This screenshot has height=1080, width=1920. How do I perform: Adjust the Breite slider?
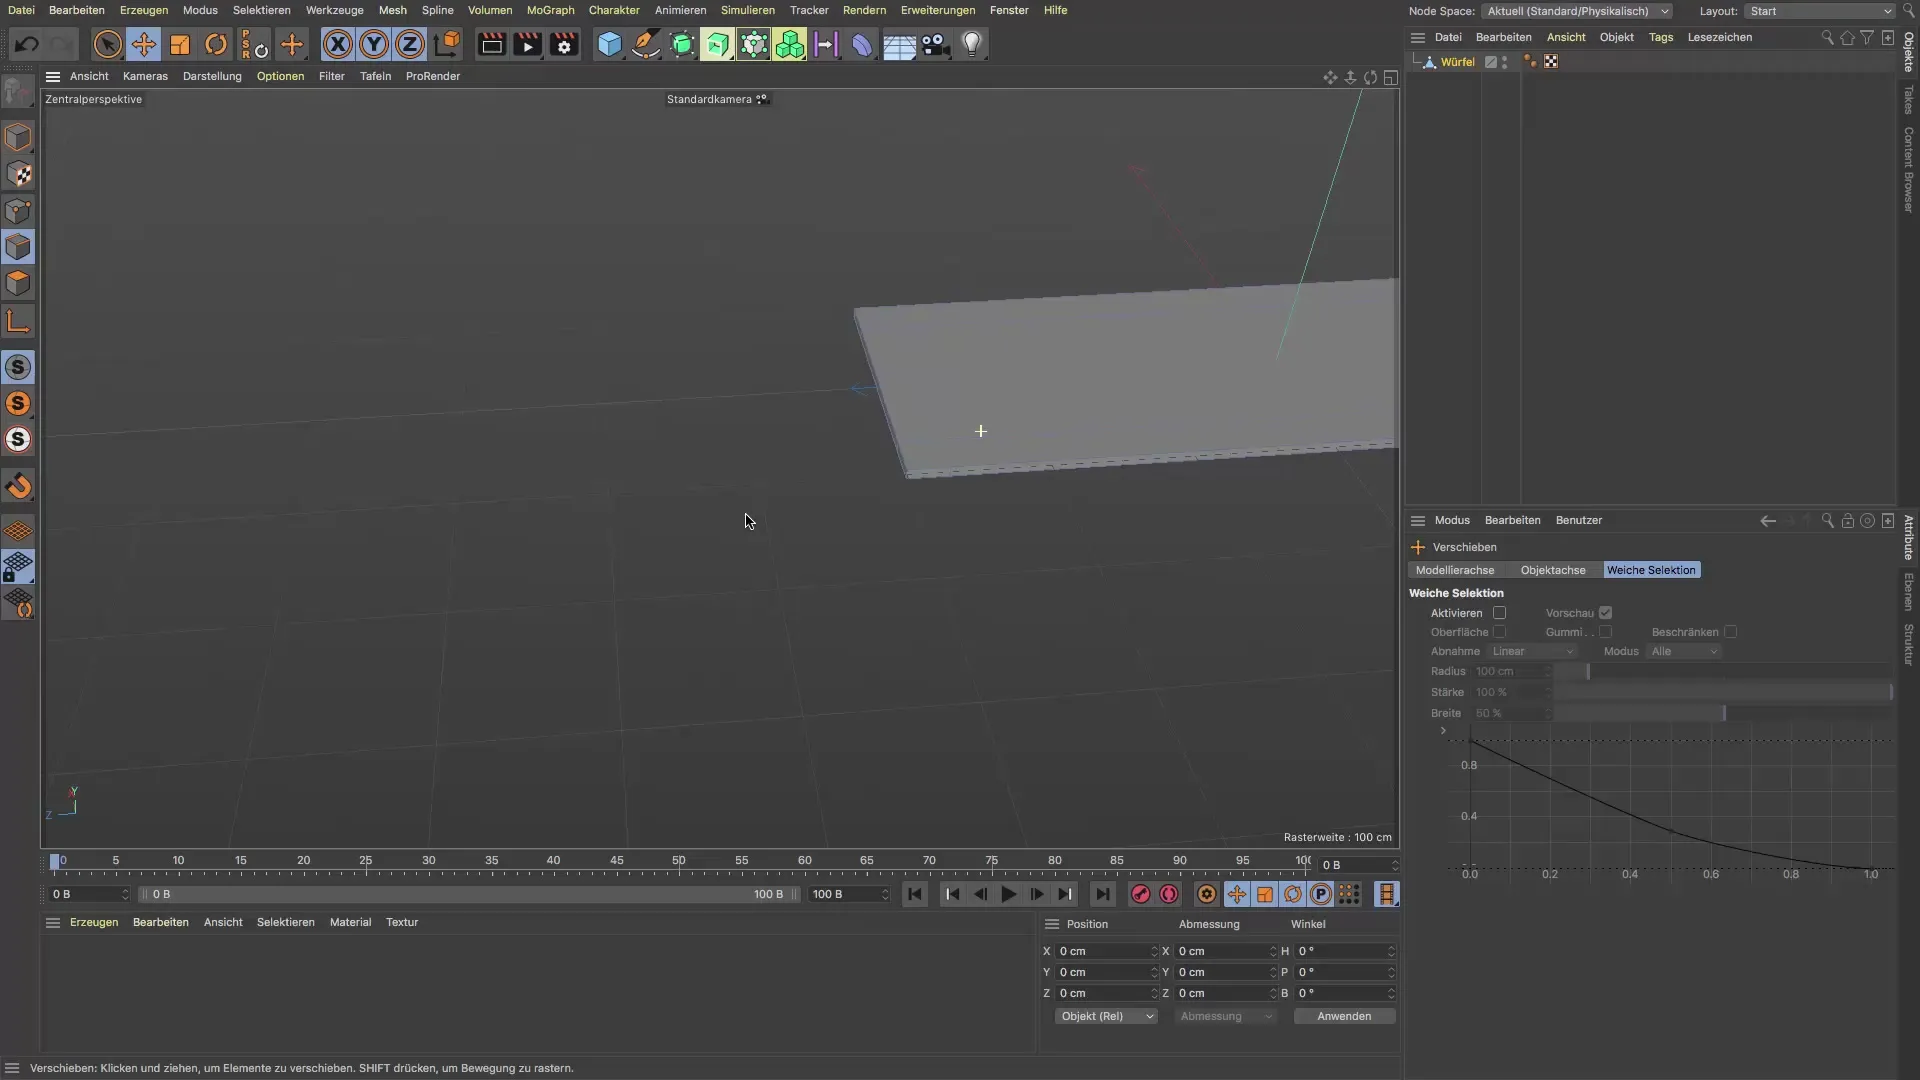pyautogui.click(x=1722, y=713)
